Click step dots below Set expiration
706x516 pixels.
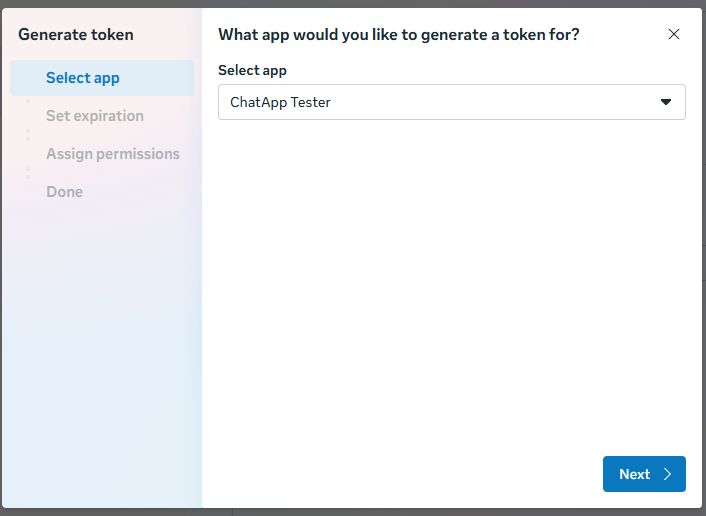pos(28,135)
